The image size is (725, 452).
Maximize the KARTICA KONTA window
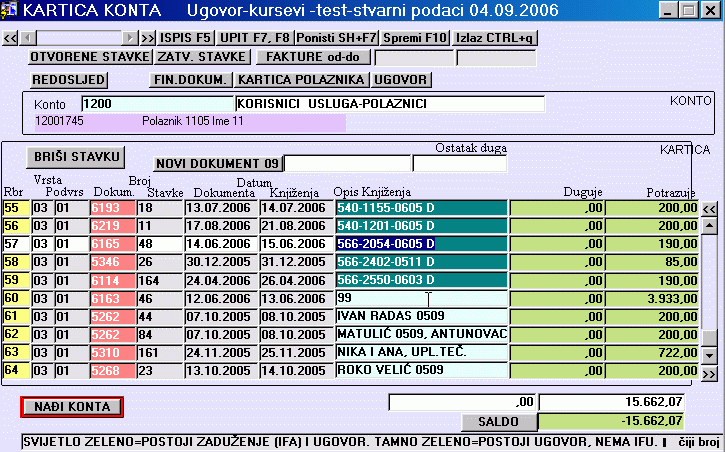pyautogui.click(x=689, y=10)
